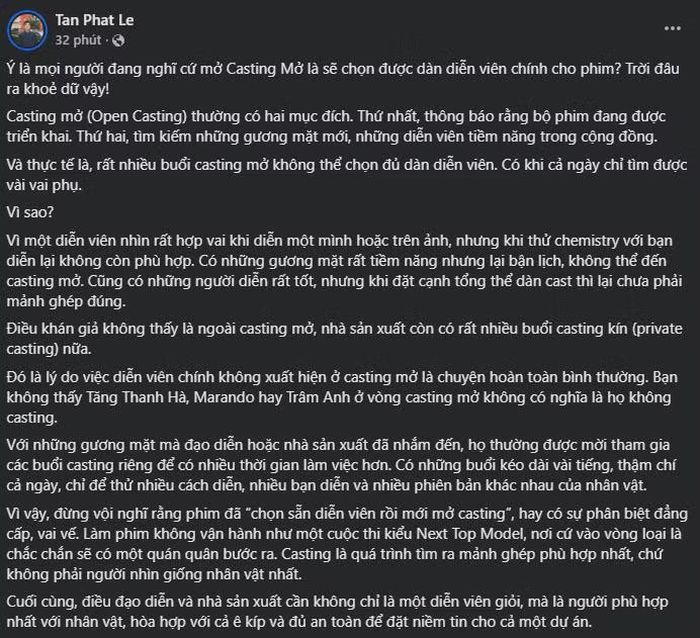This screenshot has width=700, height=638.
Task: Click the paragraph beginning "Và thực tế là"
Action: click(346, 175)
